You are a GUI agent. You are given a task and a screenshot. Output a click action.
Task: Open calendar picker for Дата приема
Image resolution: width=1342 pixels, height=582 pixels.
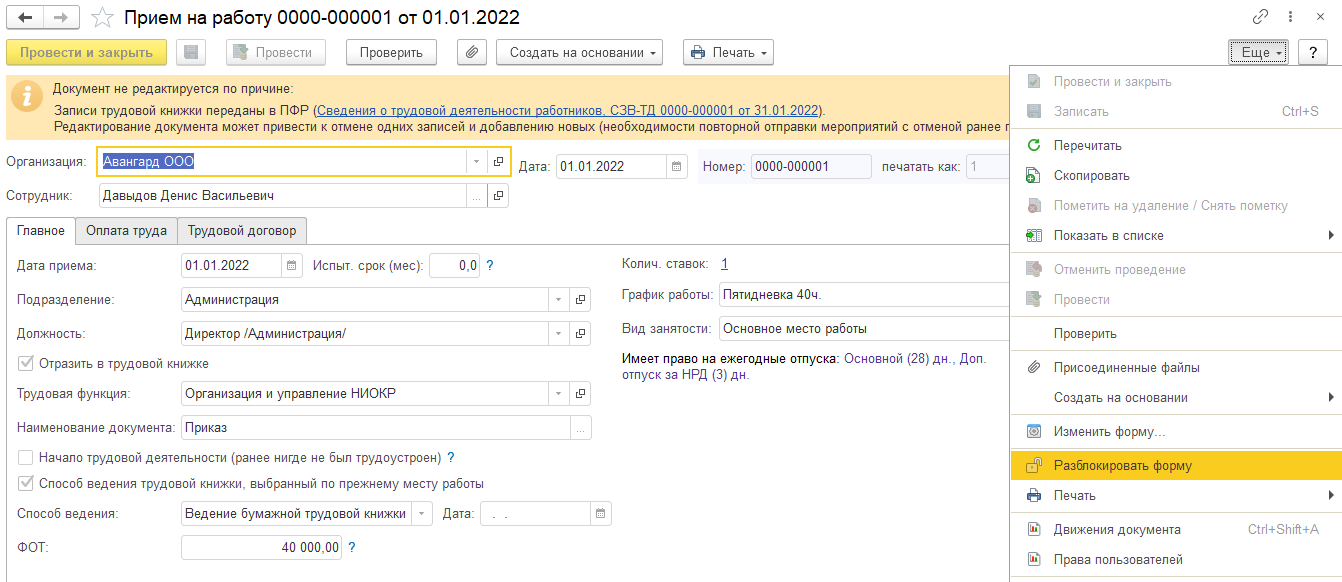(292, 266)
